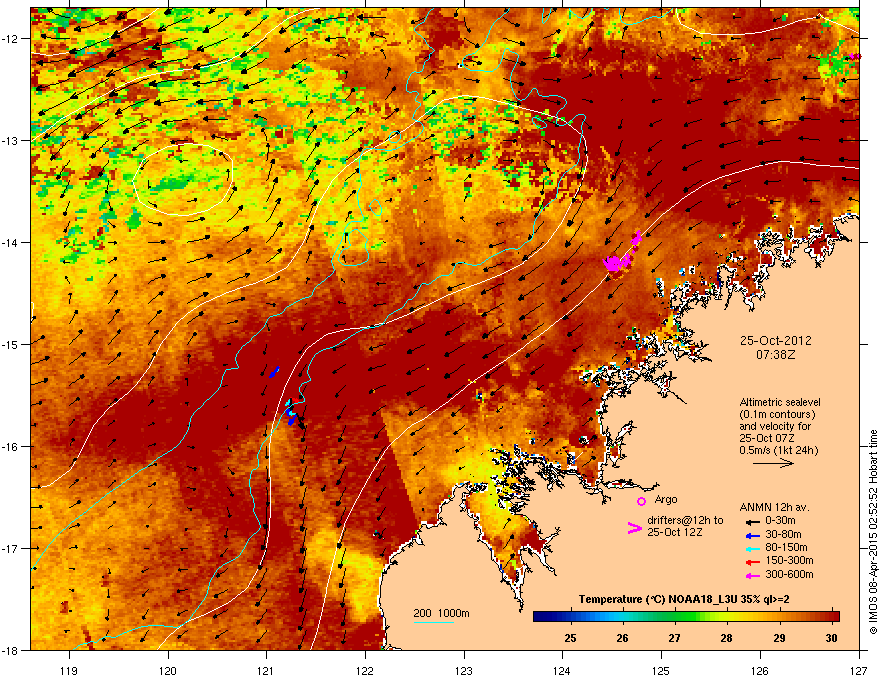
Task: Click the cyan isobath line sample under 200 1000m
Action: pos(434,622)
